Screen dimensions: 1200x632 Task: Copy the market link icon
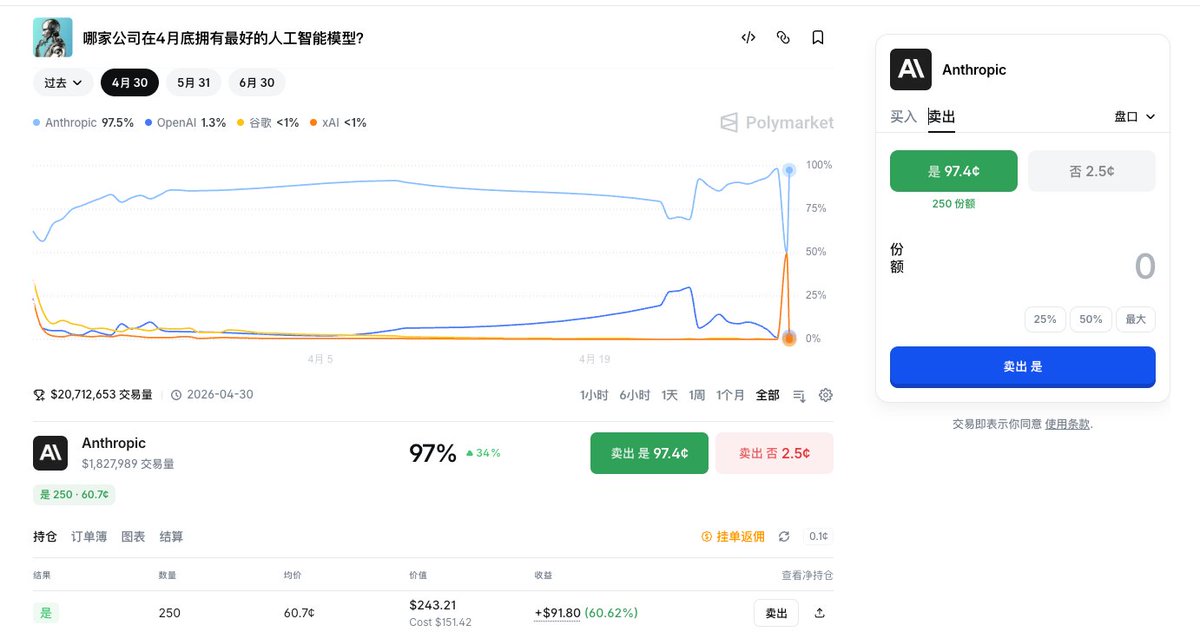(x=783, y=38)
